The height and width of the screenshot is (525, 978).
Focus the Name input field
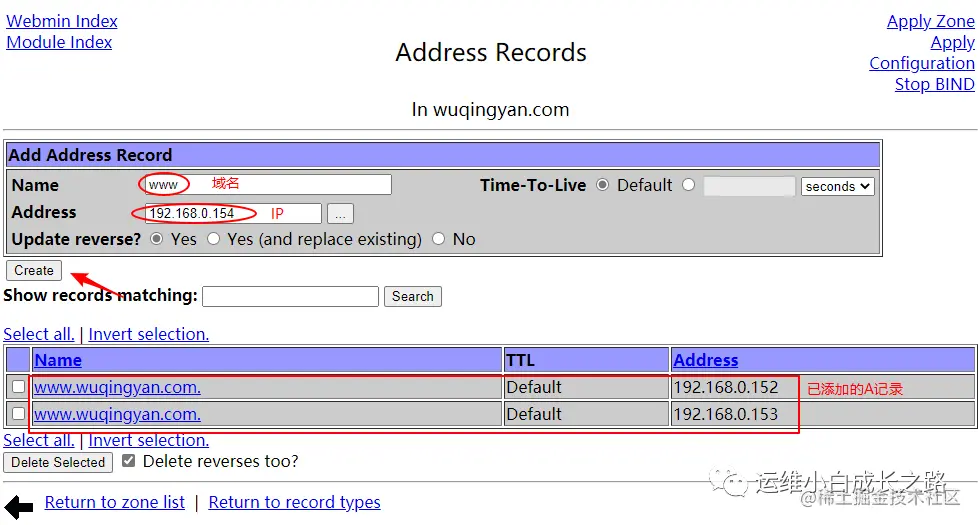(x=268, y=185)
